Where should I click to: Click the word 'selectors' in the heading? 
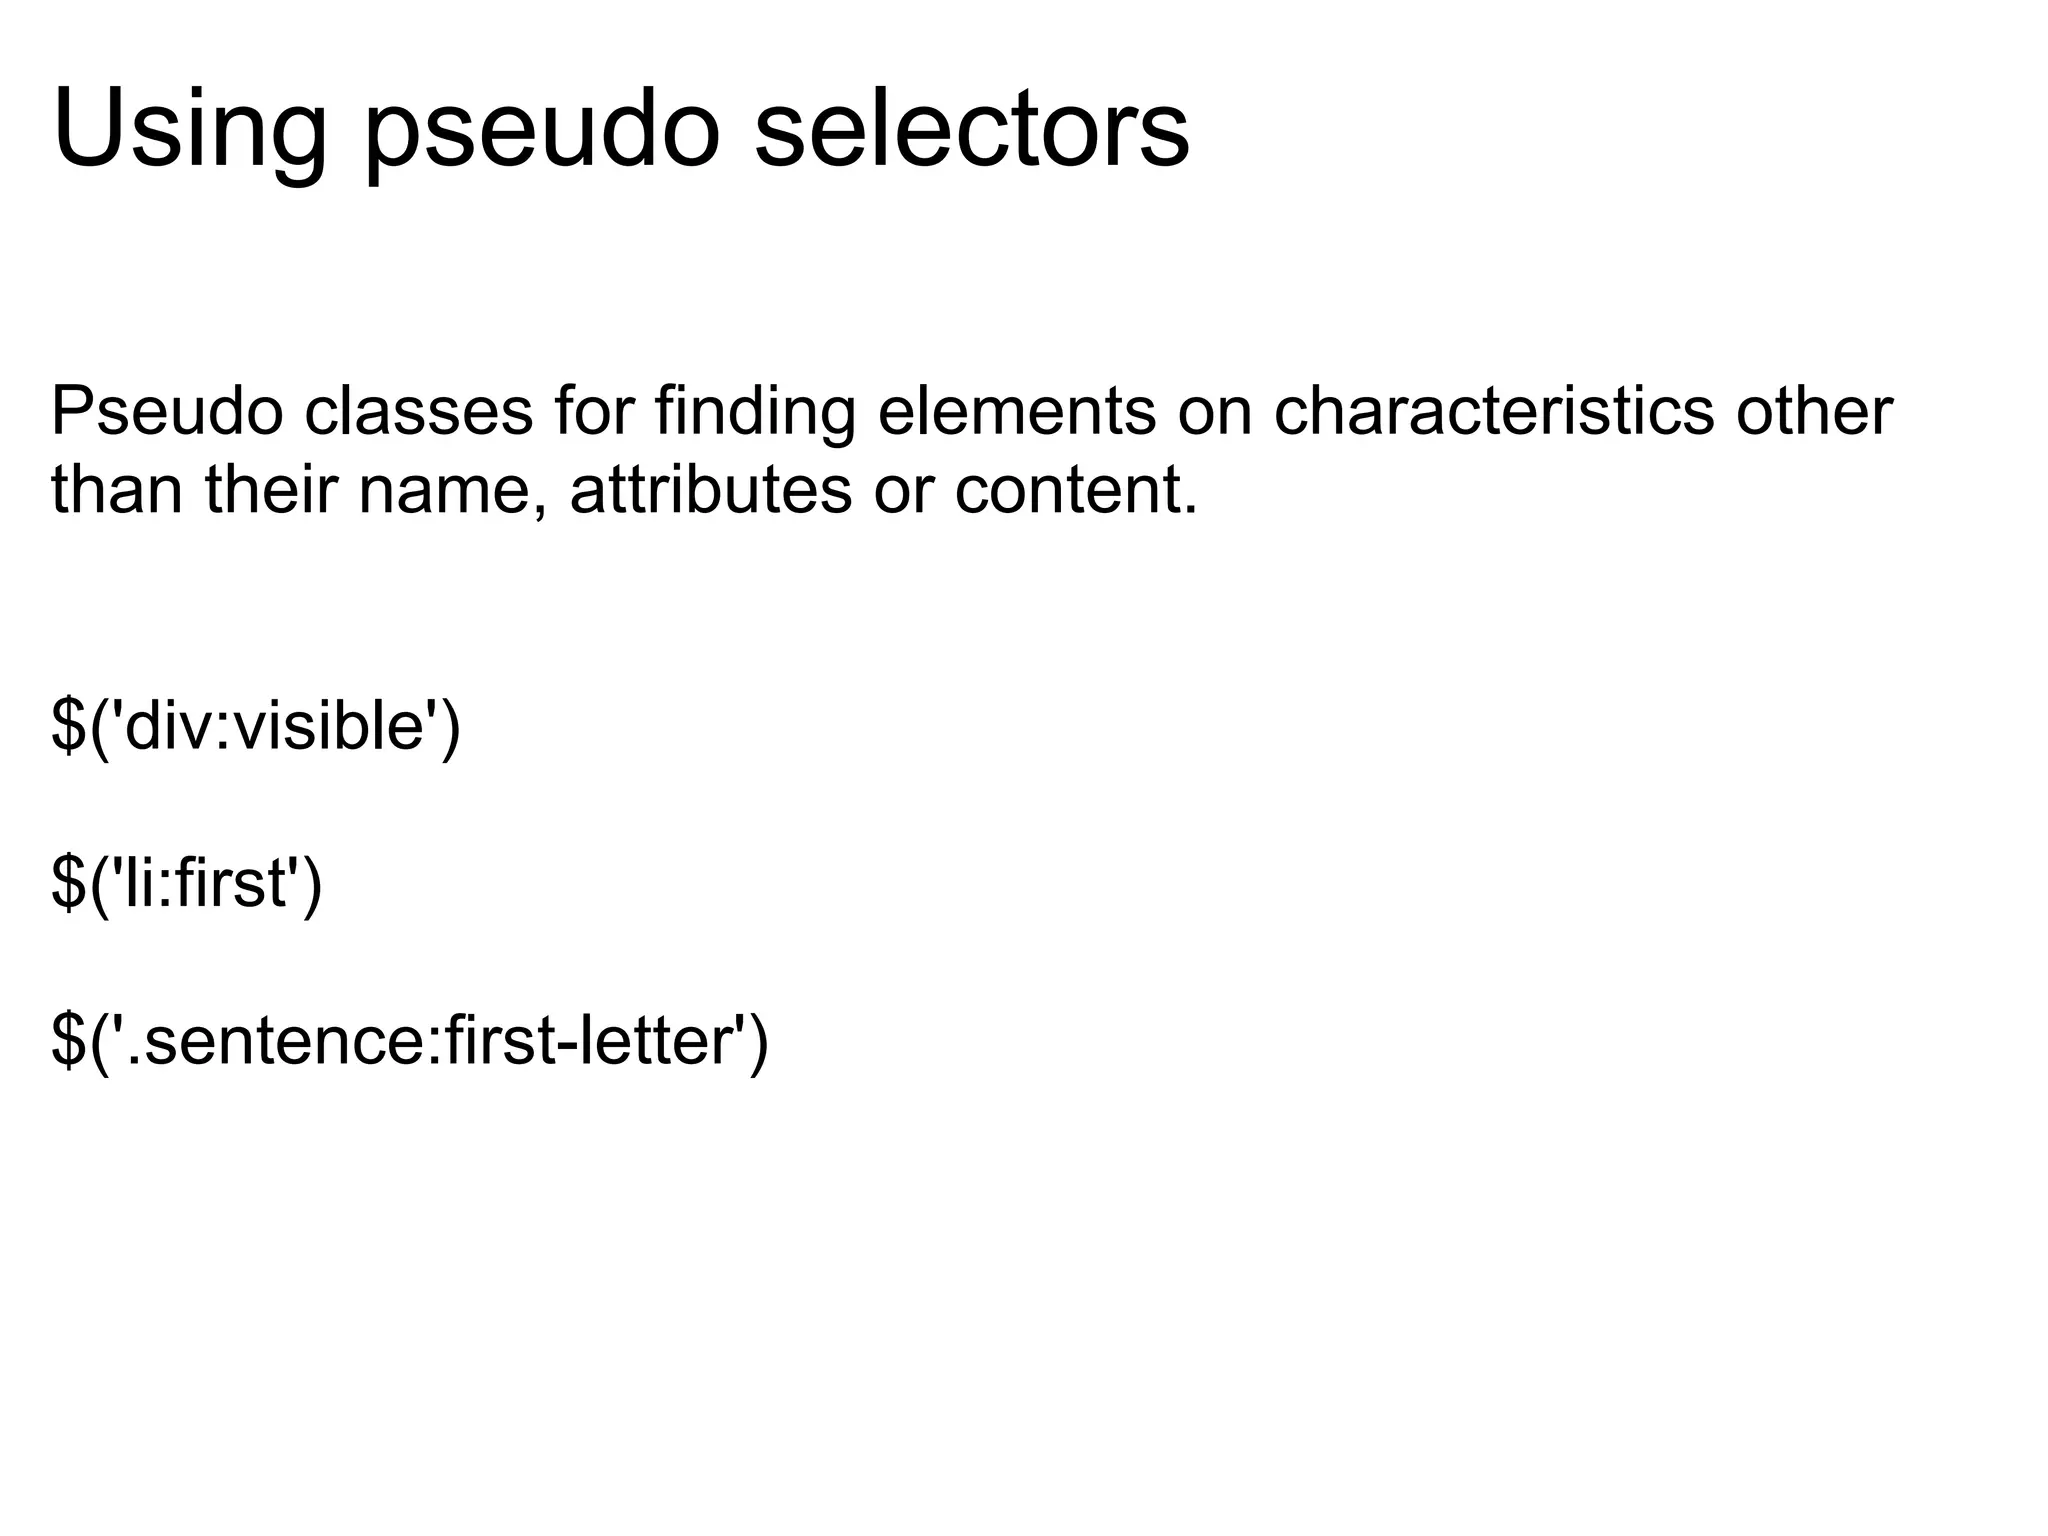coord(972,126)
